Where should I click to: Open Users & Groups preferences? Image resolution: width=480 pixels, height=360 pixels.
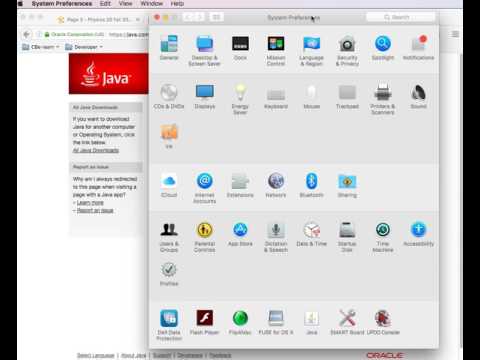tap(169, 237)
